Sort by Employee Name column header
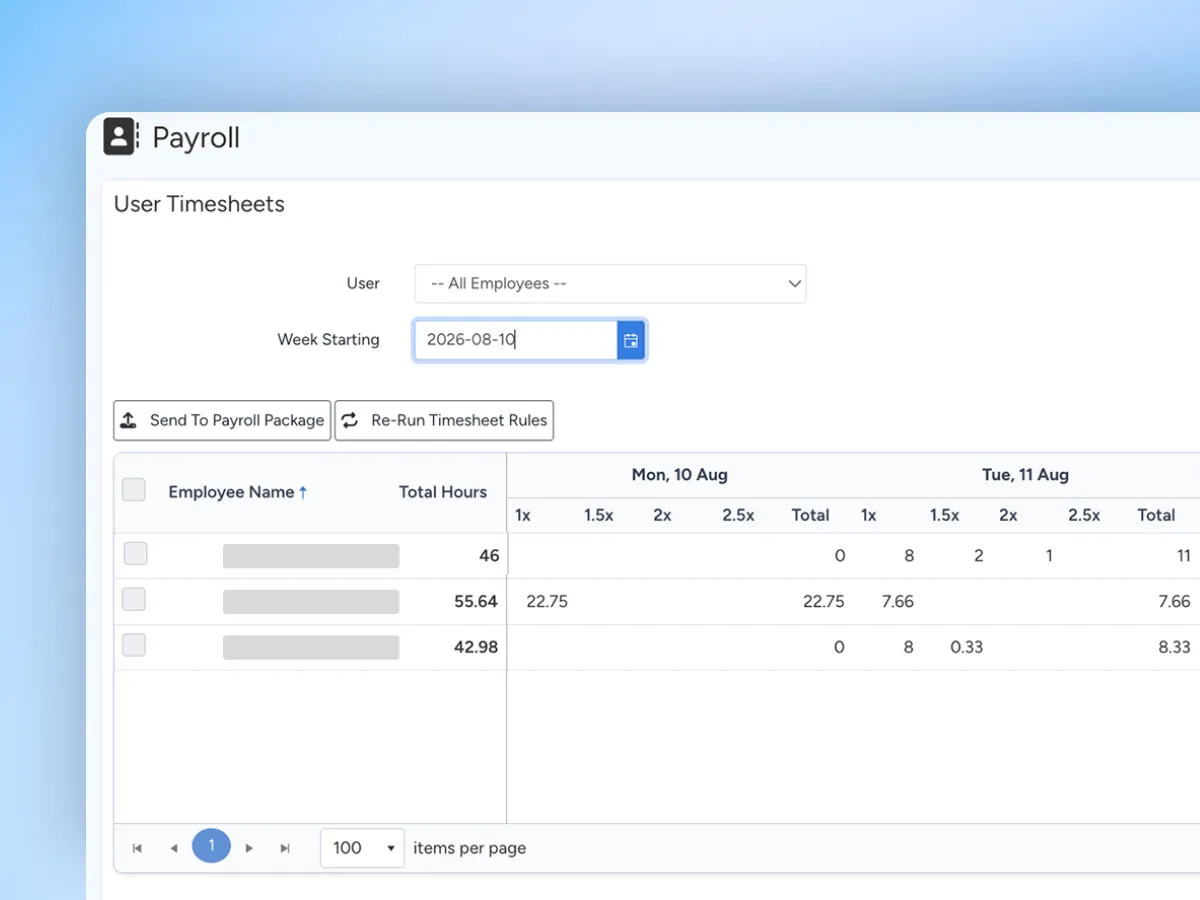The width and height of the screenshot is (1200, 900). [231, 492]
